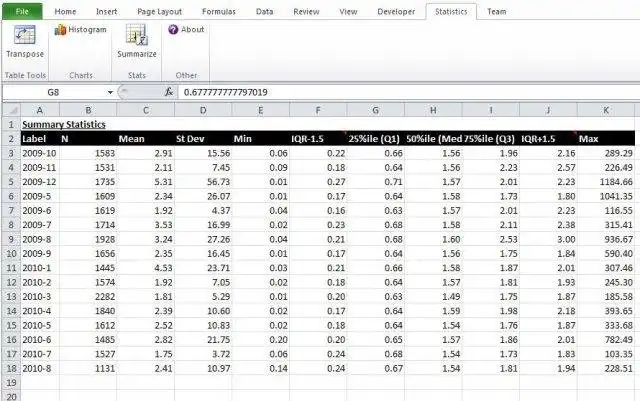640x401 pixels.
Task: Click the St Dev value 56.73
Action: 203,182
